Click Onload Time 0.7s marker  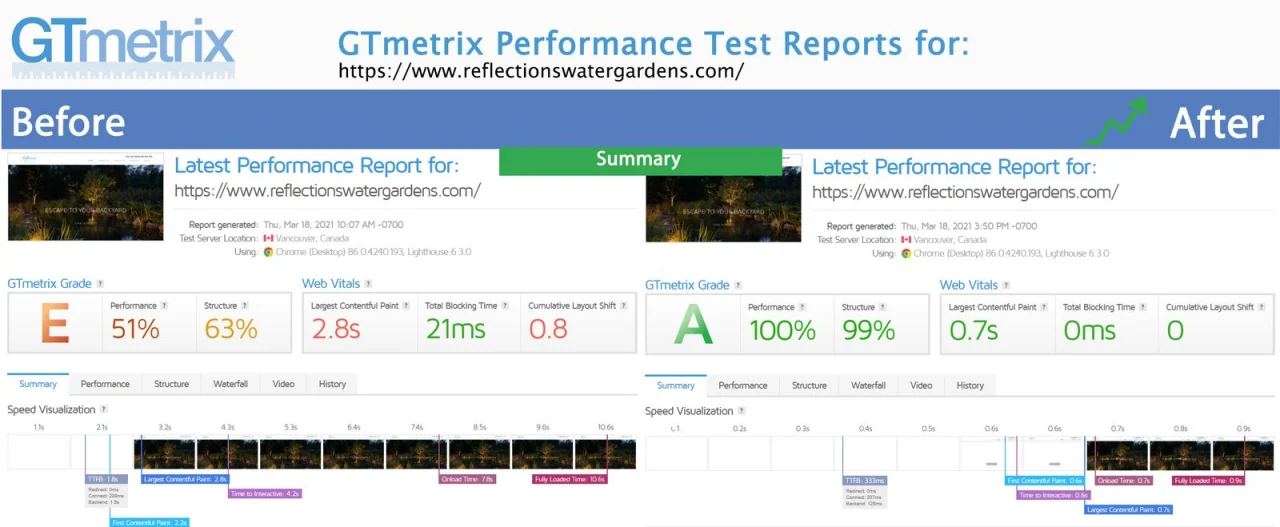click(1124, 480)
